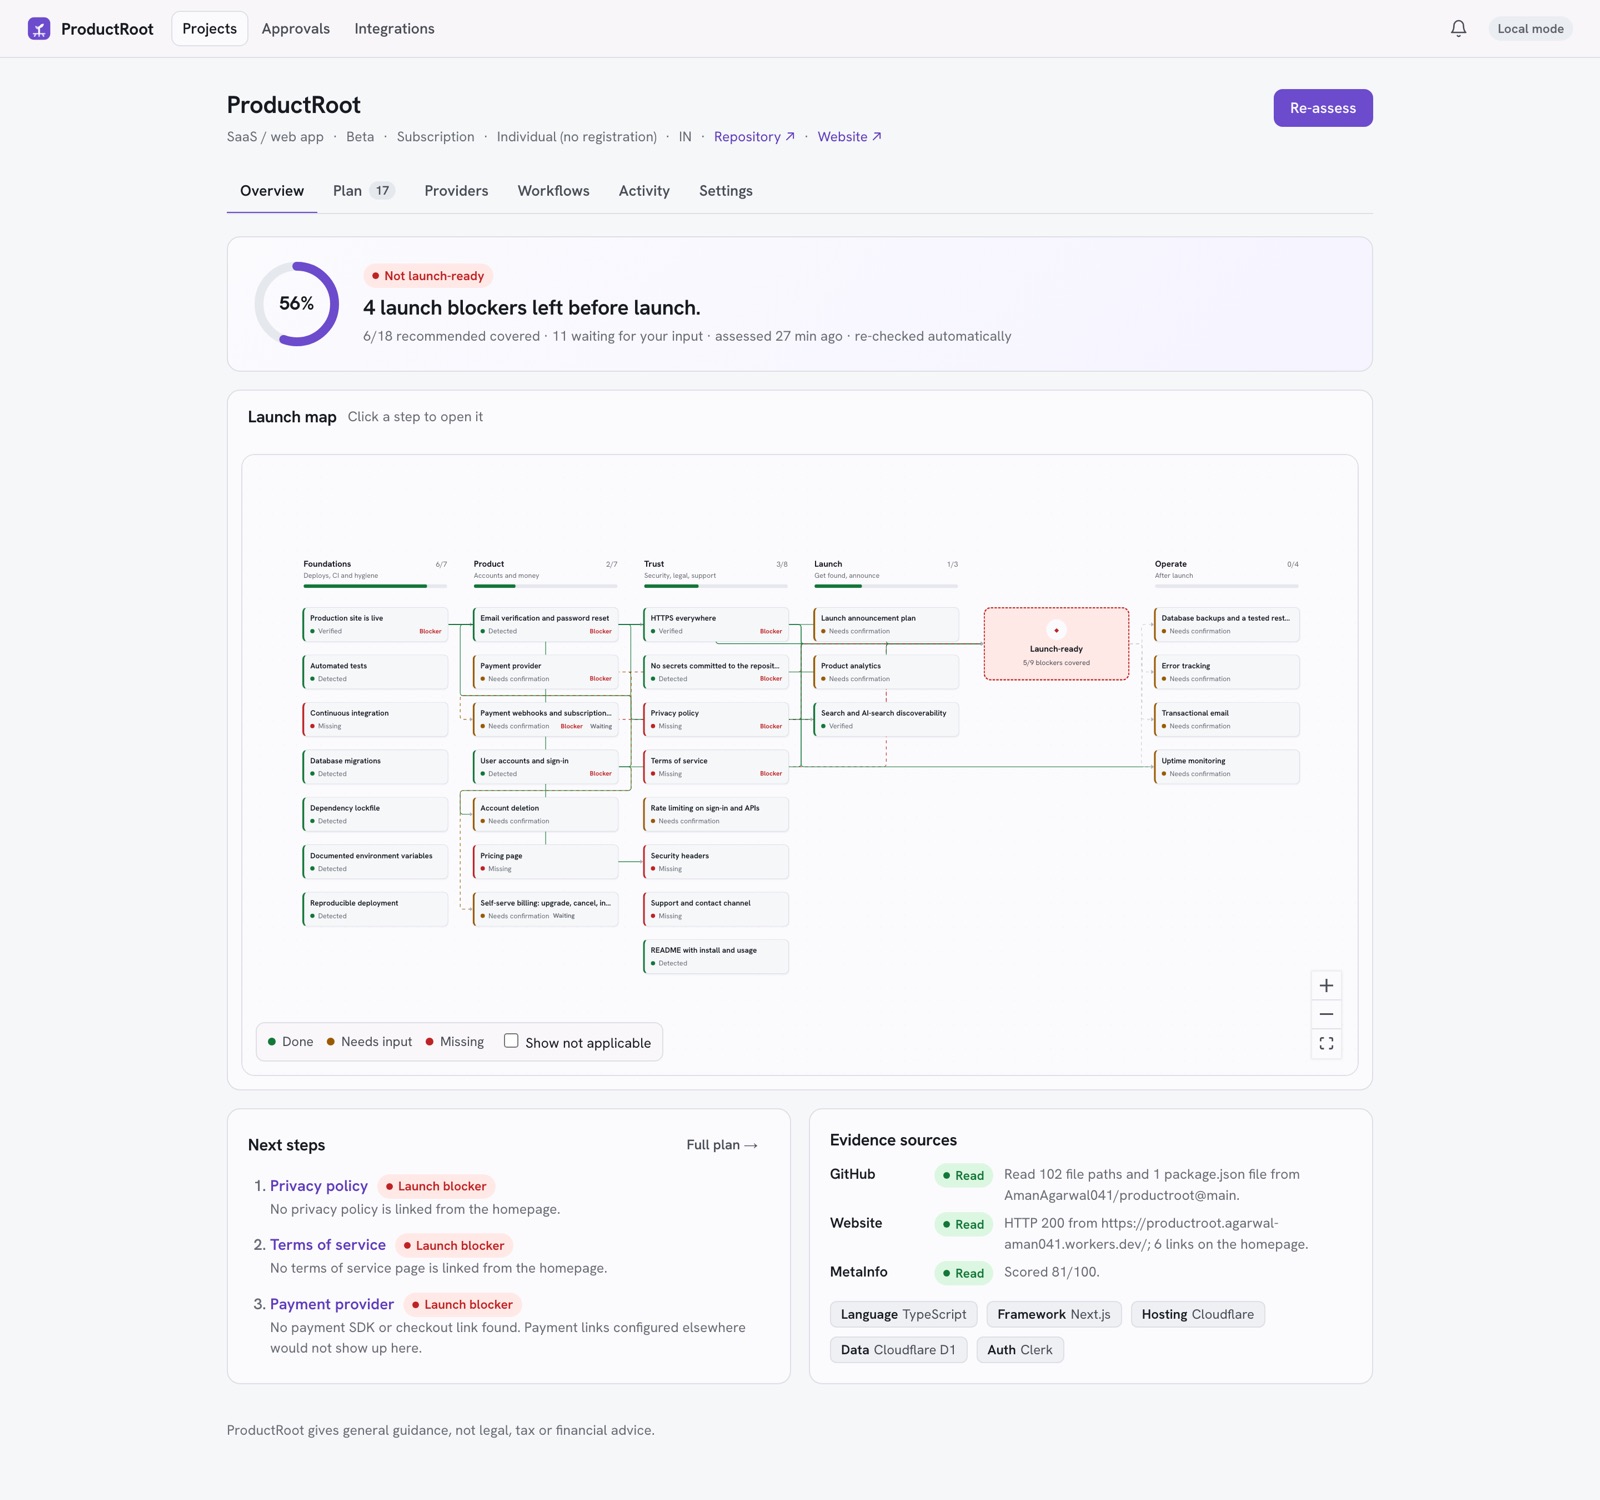Viewport: 1600px width, 1500px height.
Task: Open 'Launch announcement plan' step
Action: click(x=886, y=624)
